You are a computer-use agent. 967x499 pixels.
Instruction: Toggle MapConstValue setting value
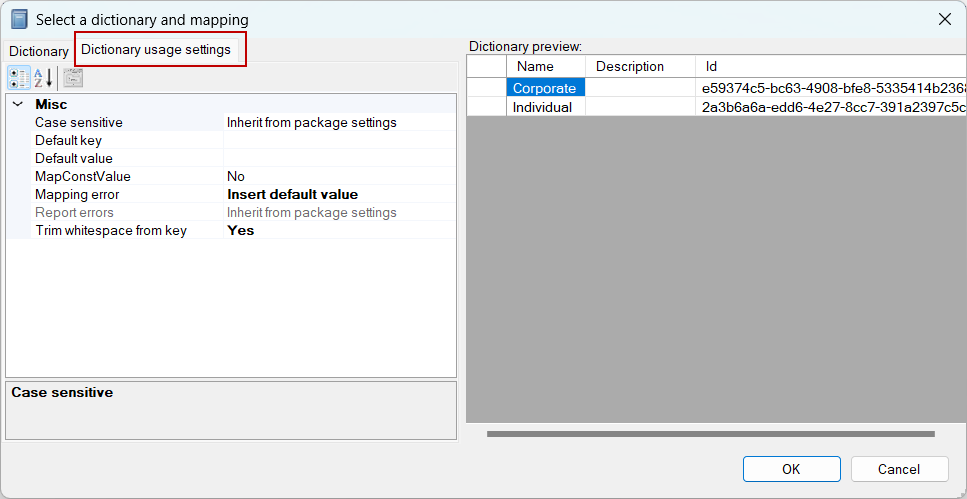(x=340, y=176)
